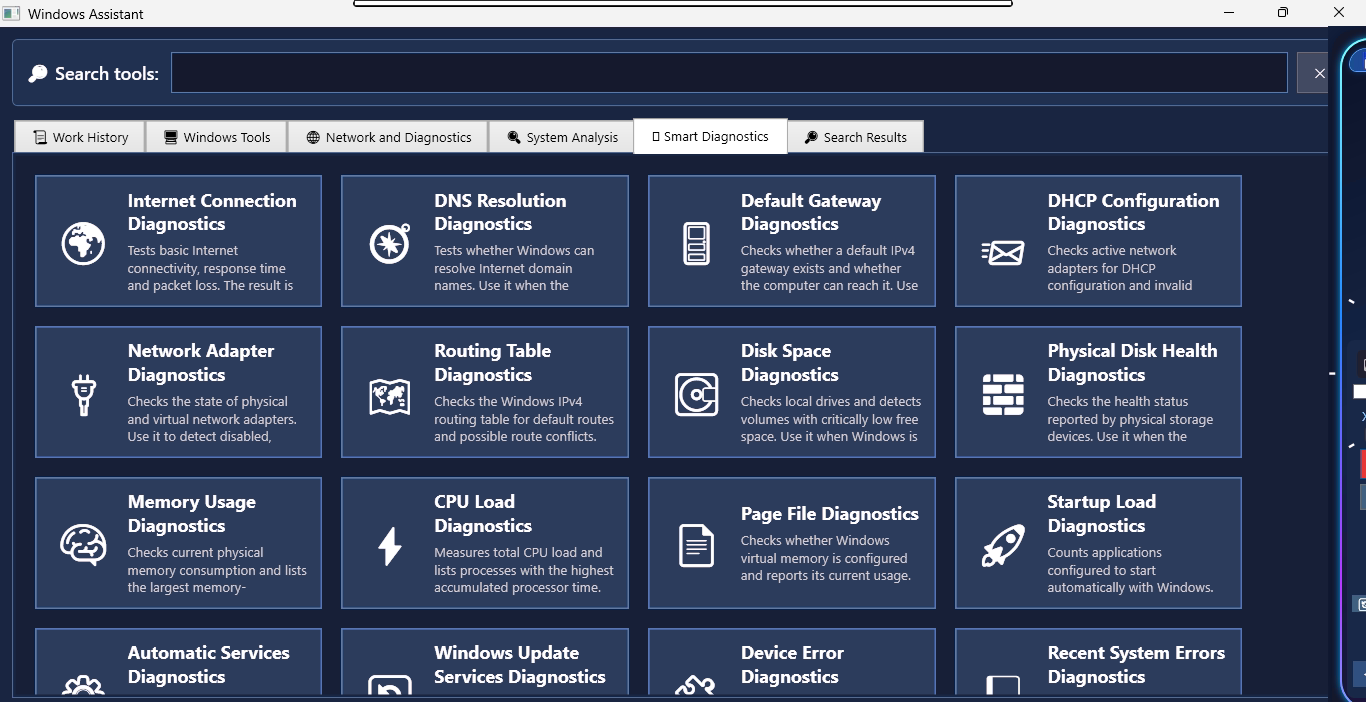This screenshot has width=1366, height=702.
Task: Click the disk icon of Disk Space Diagnostics
Action: [x=696, y=395]
